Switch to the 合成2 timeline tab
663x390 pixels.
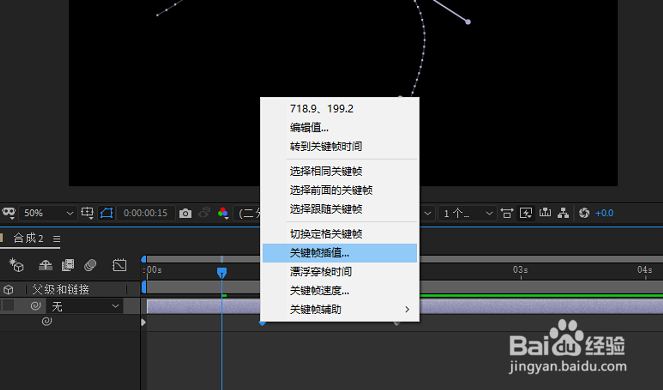pyautogui.click(x=28, y=238)
